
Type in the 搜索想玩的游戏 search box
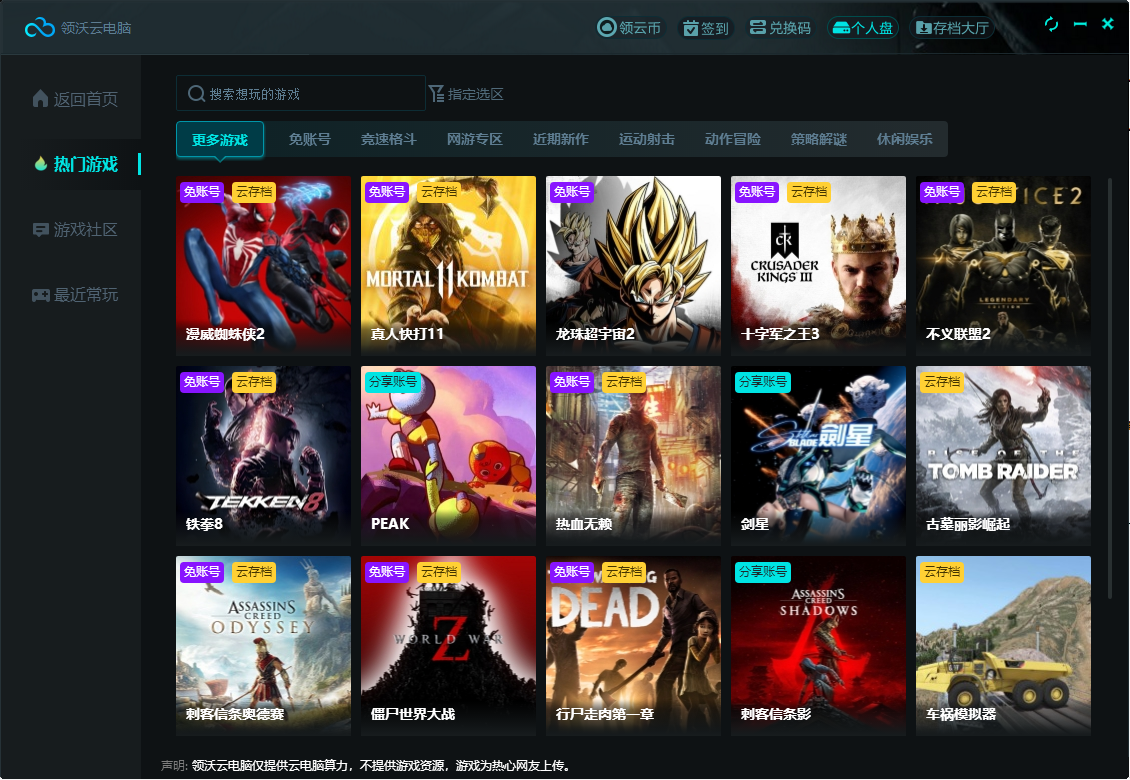301,94
